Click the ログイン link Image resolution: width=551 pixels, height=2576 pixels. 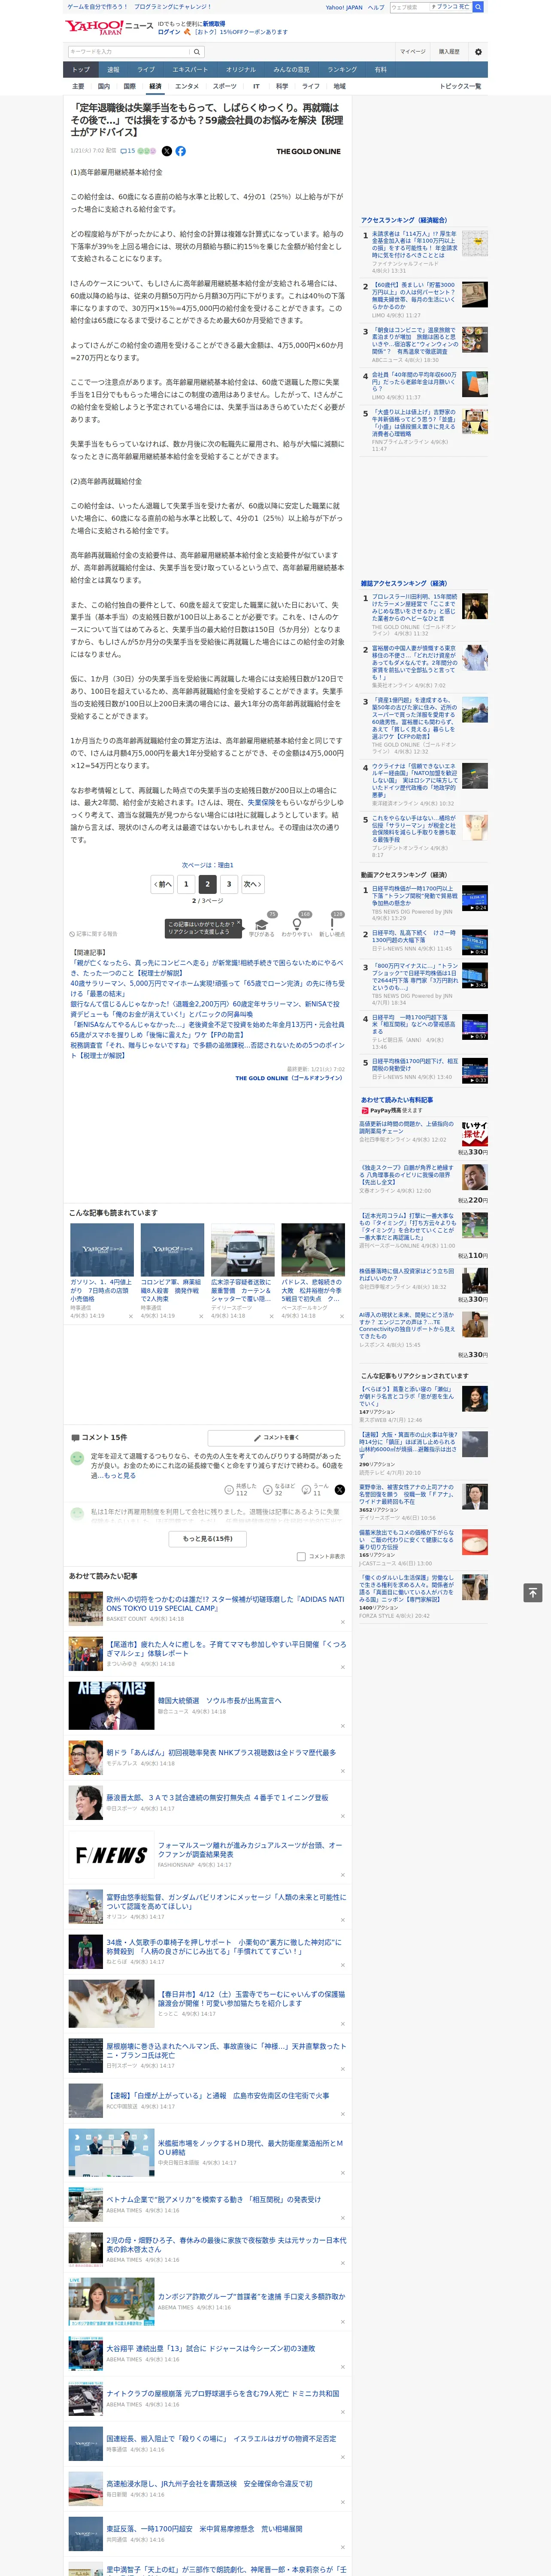pyautogui.click(x=169, y=32)
